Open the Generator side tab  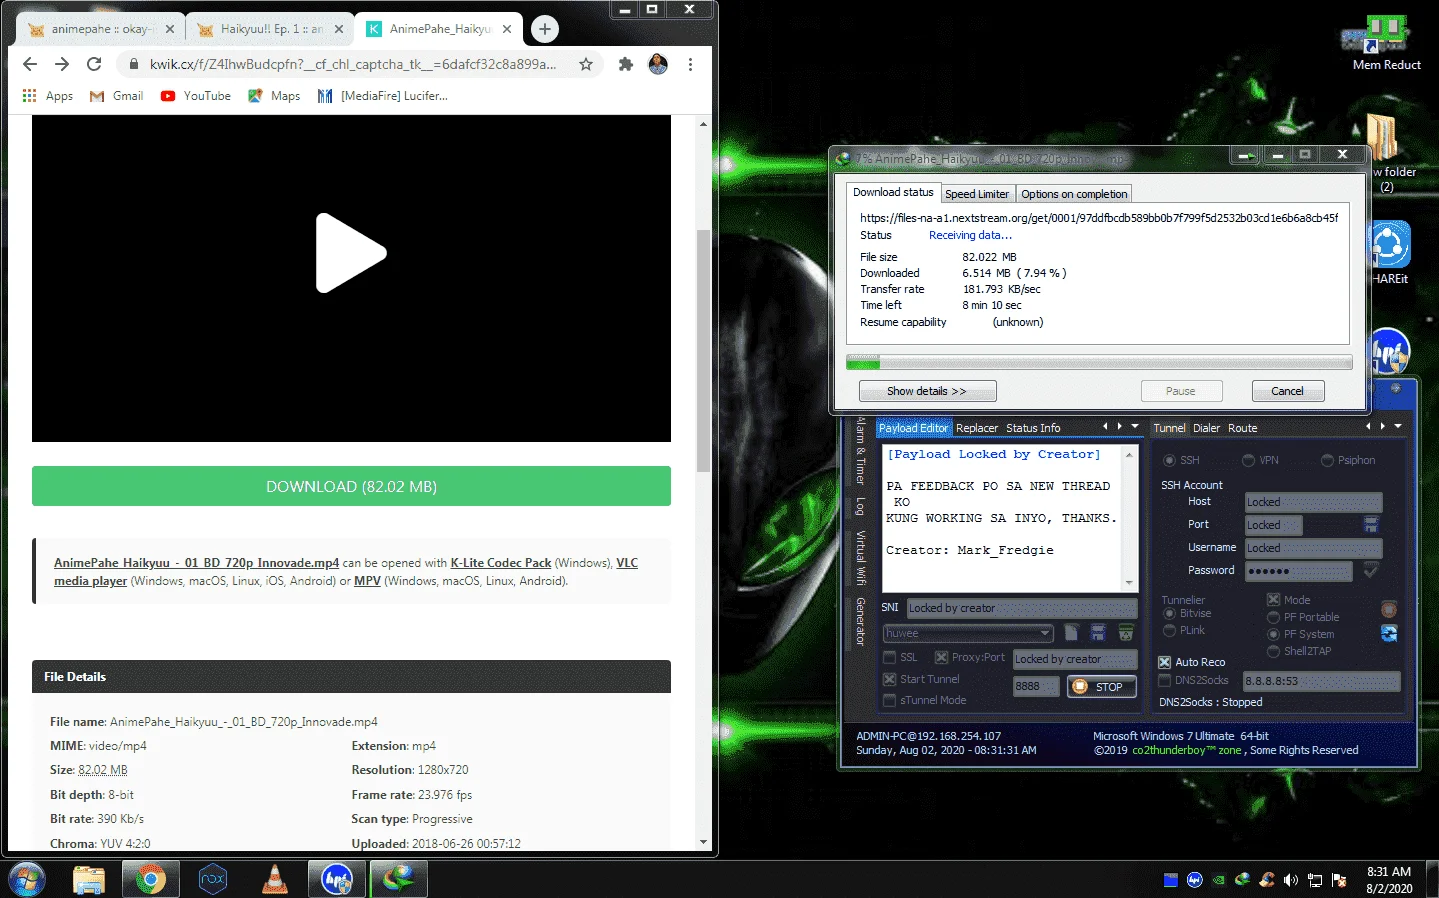860,621
